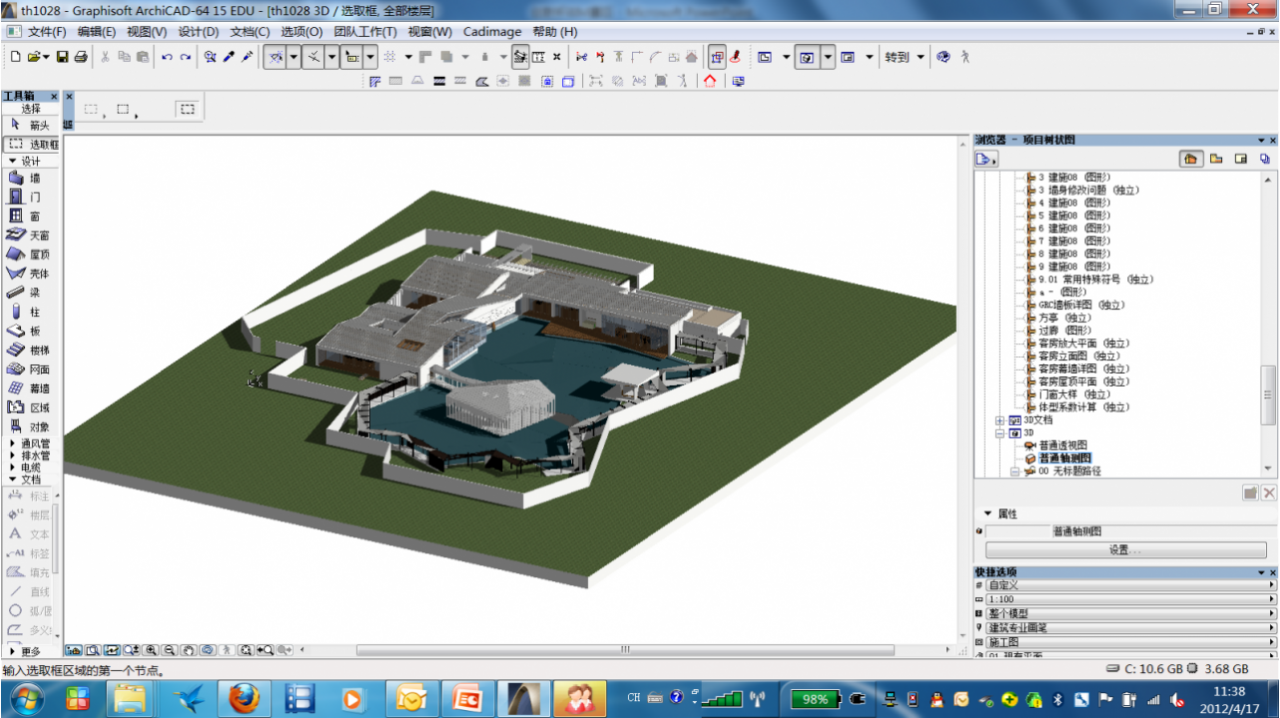The height and width of the screenshot is (718, 1280).
Task: Click the Undo arrow in toolbar
Action: [x=166, y=57]
